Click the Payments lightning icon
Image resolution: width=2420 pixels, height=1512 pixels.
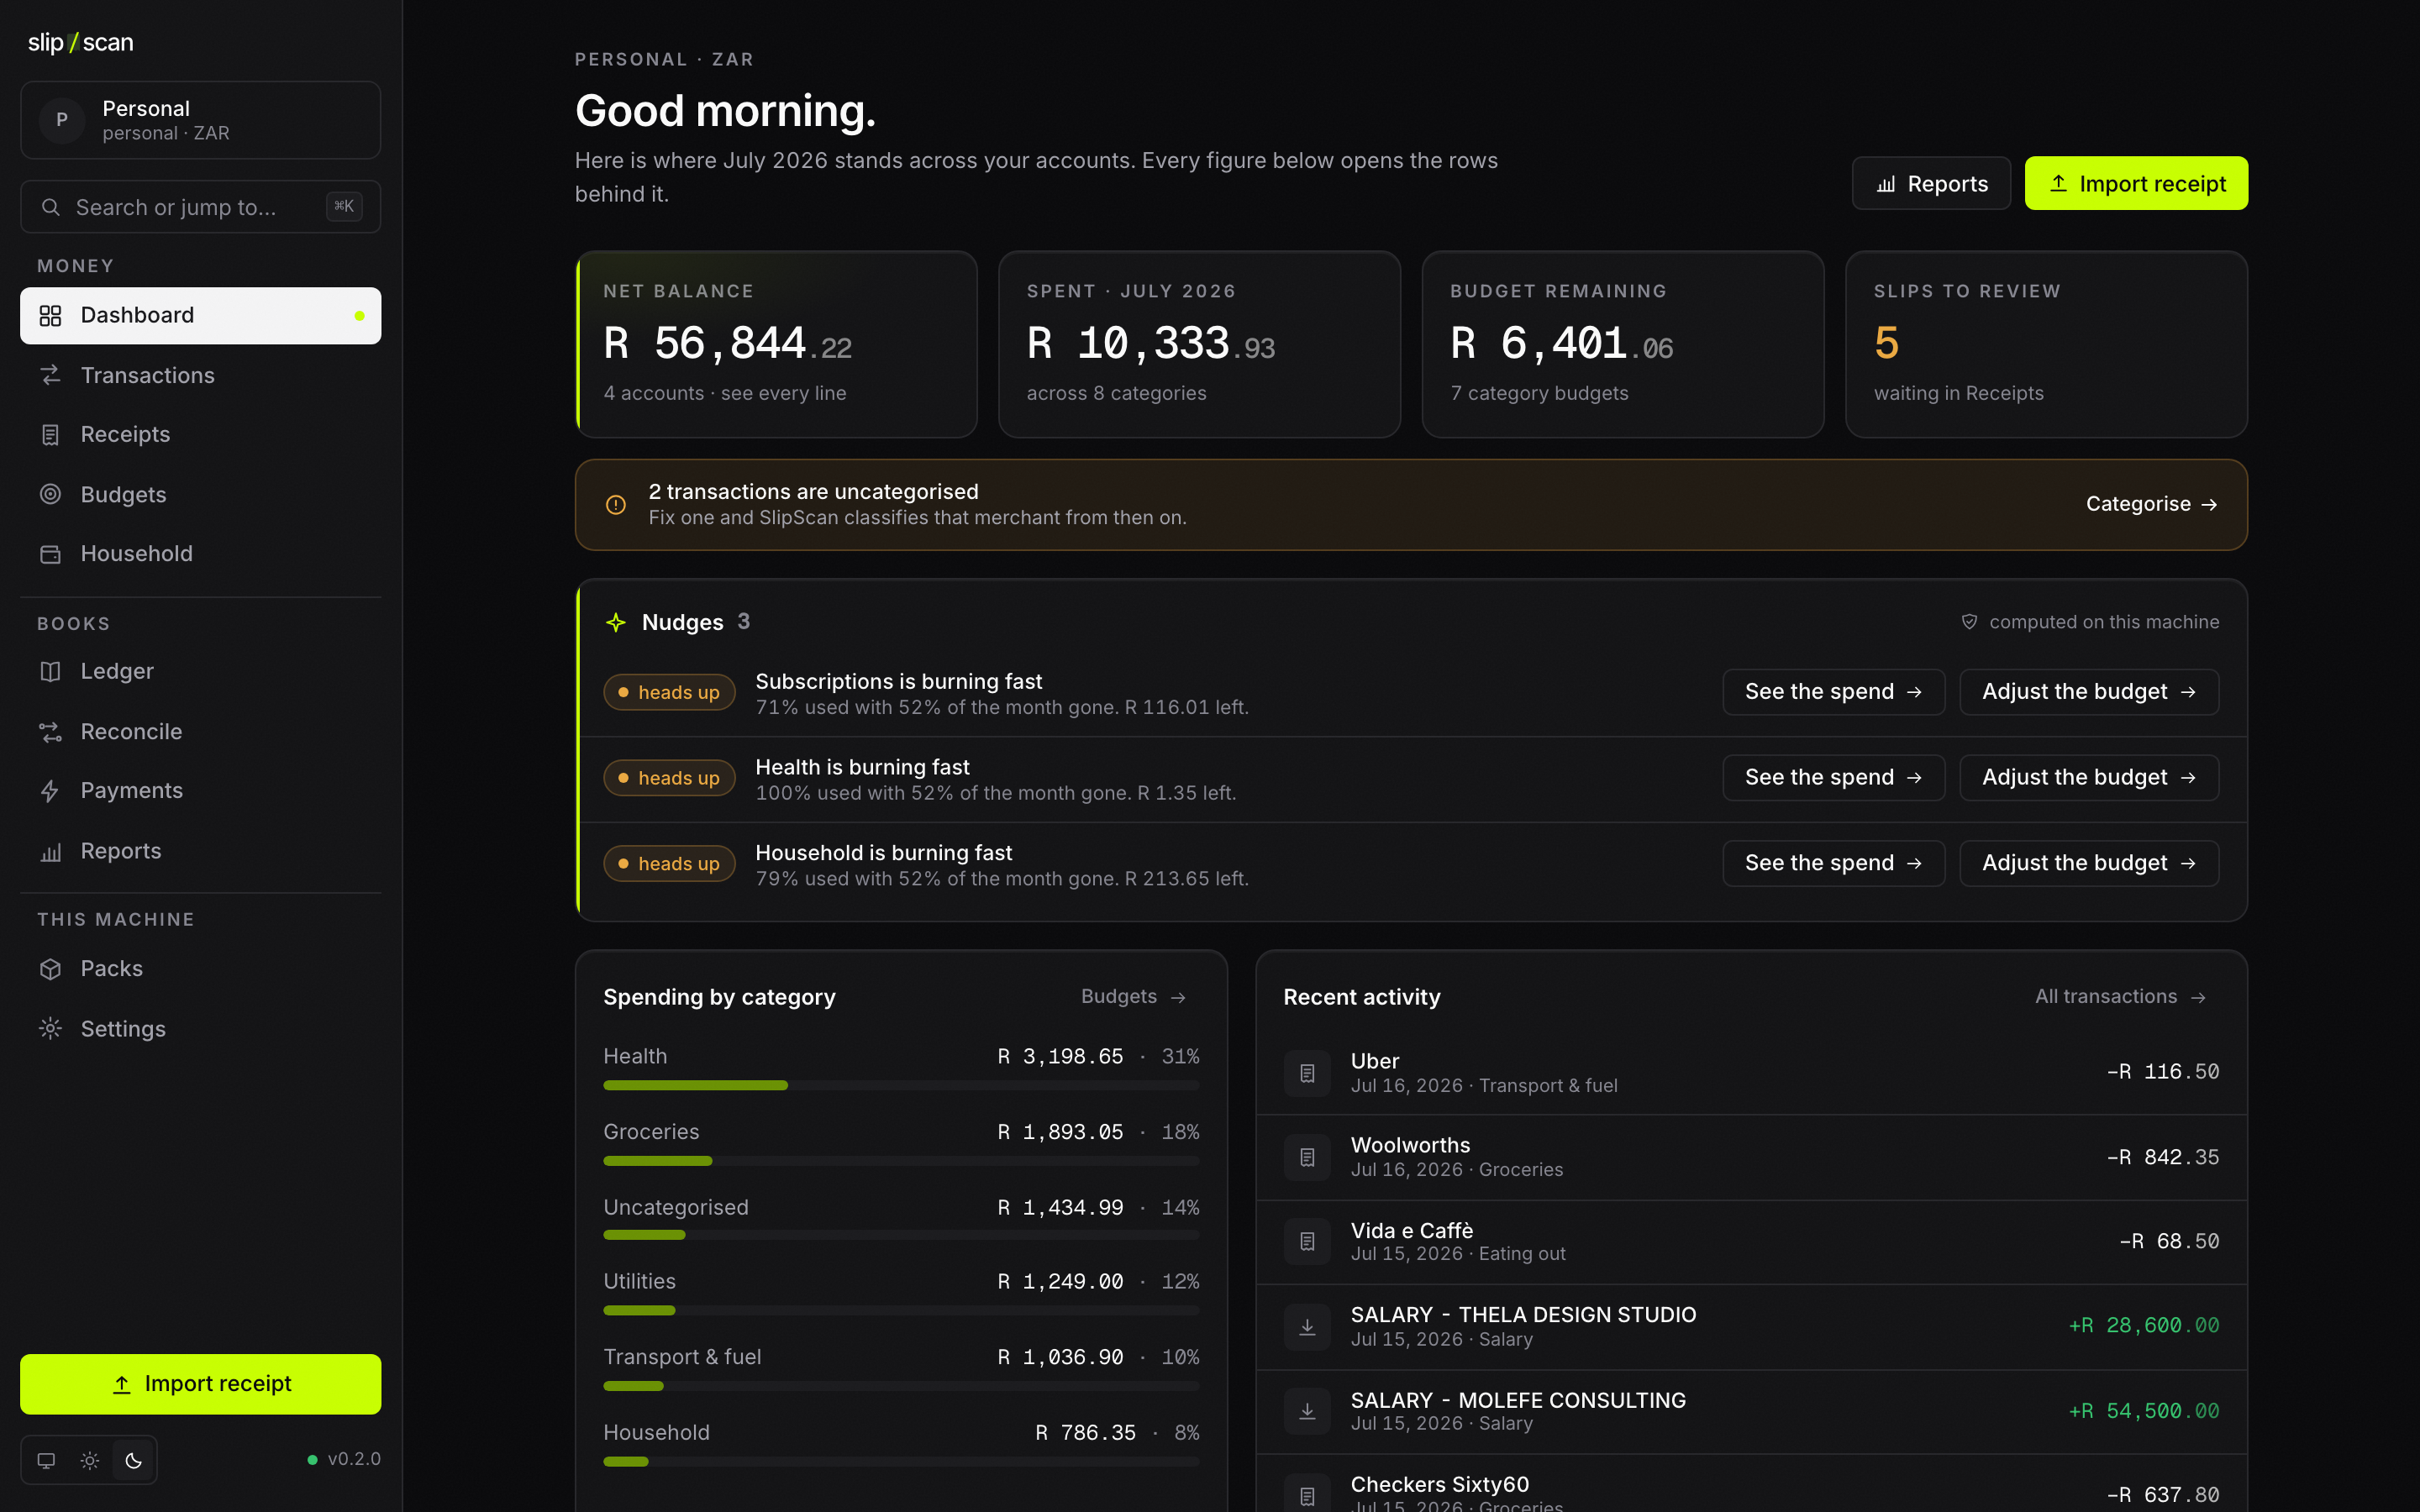point(50,791)
